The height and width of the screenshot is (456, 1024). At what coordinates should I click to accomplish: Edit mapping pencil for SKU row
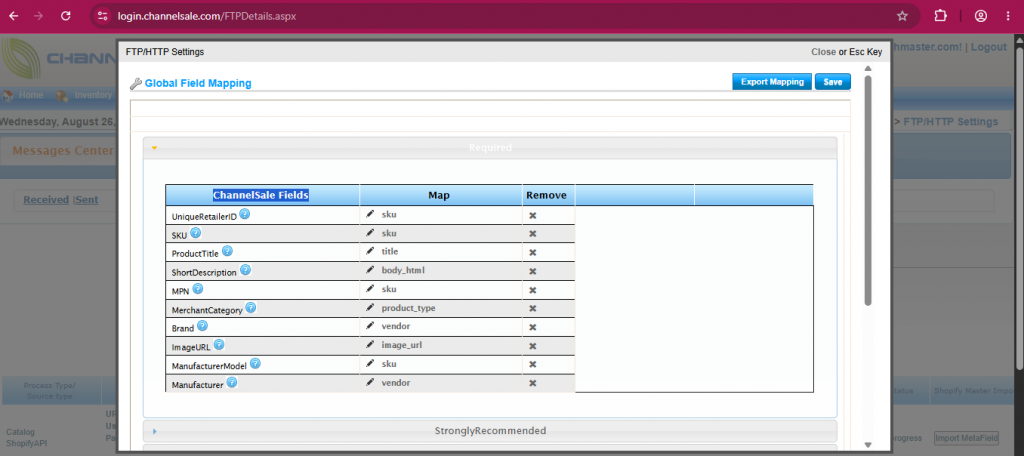pyautogui.click(x=370, y=233)
